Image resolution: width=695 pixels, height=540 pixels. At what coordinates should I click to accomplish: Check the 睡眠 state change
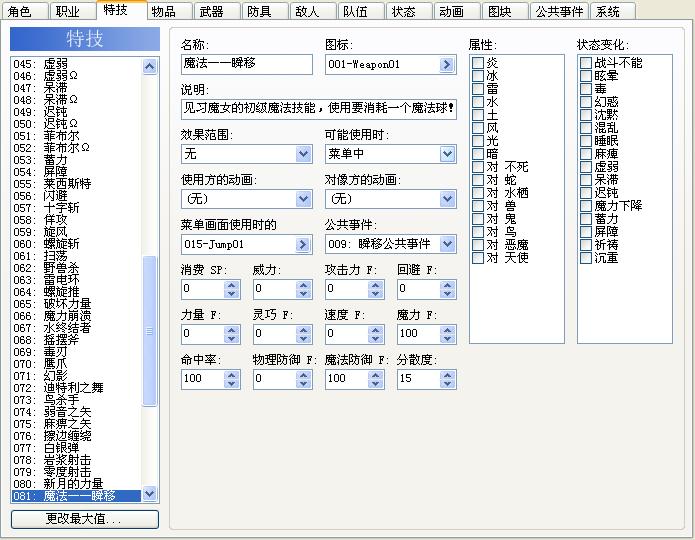pyautogui.click(x=586, y=141)
